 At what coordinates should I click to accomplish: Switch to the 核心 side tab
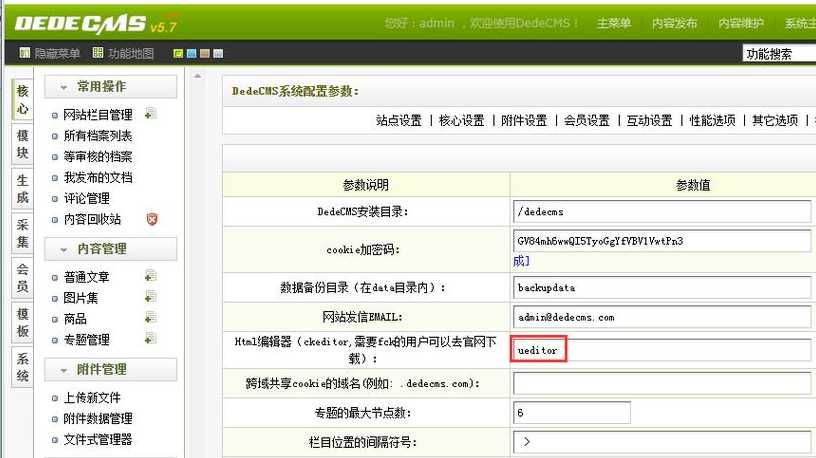[x=22, y=99]
